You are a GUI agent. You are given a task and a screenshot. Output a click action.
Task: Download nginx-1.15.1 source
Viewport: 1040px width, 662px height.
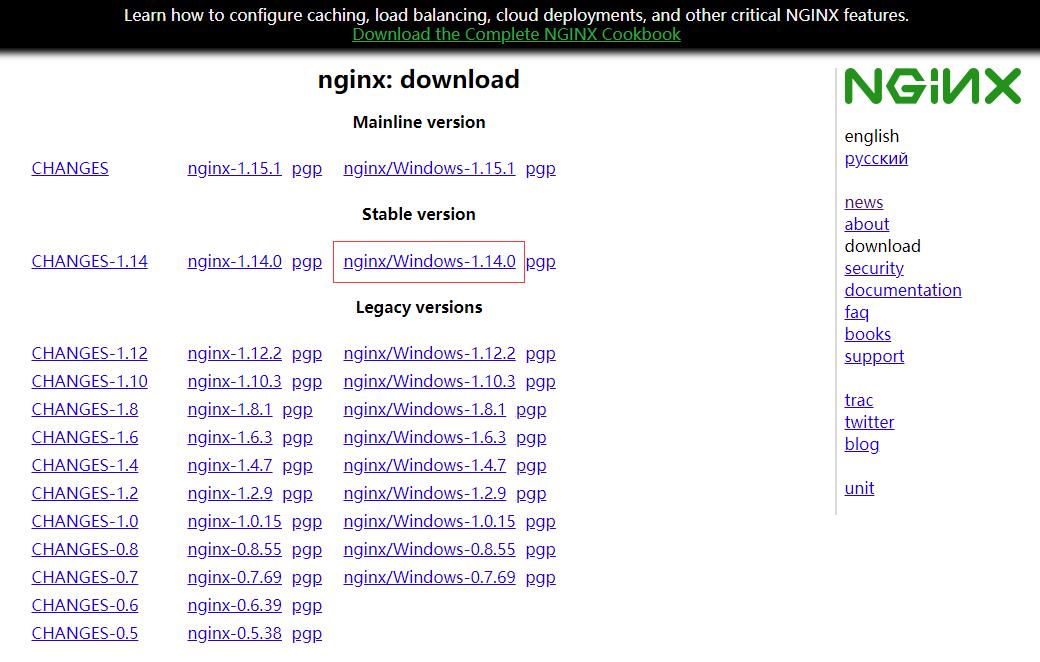tap(234, 168)
